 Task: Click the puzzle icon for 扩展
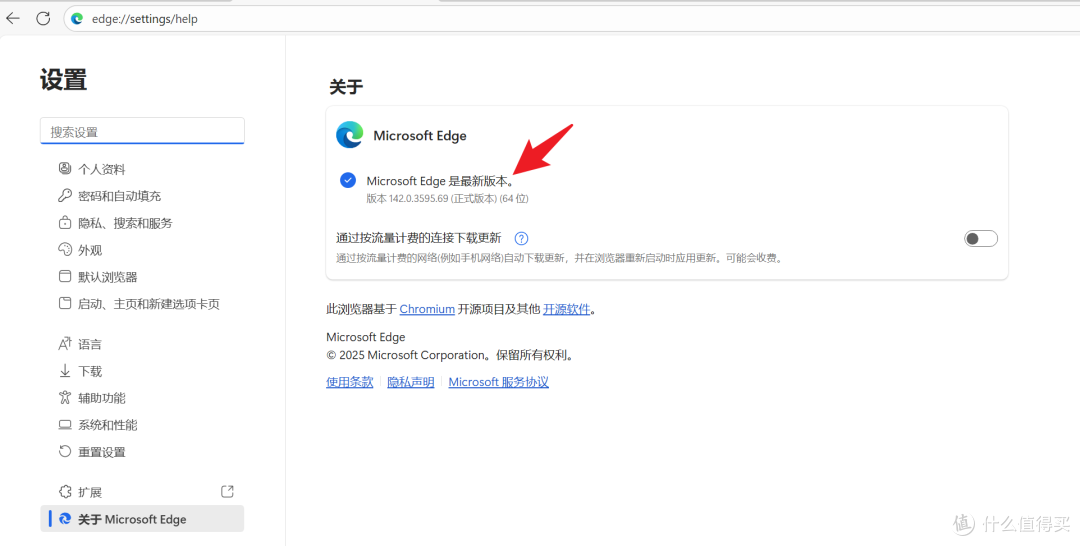coord(65,492)
